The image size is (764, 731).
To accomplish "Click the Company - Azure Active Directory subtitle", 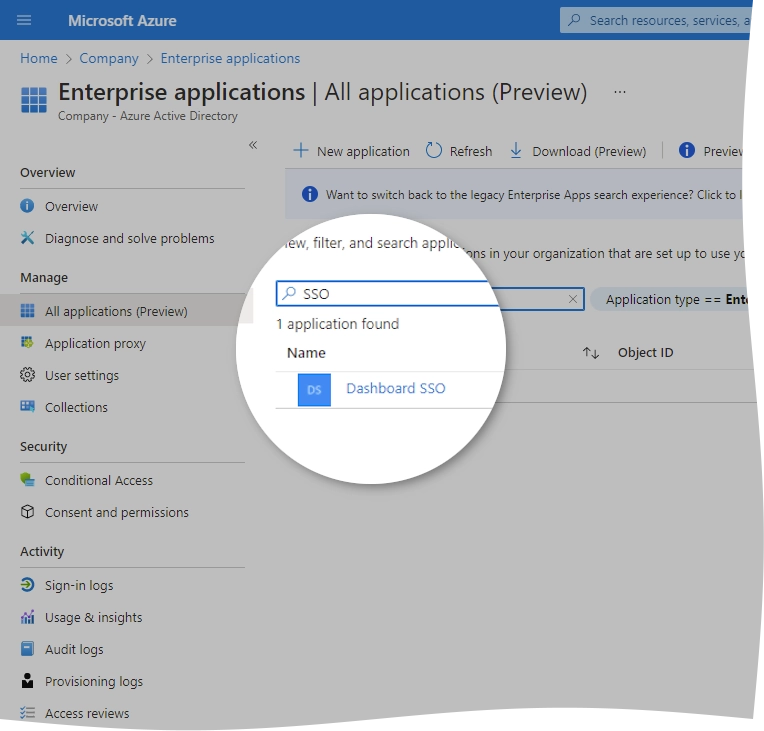I will (x=148, y=116).
